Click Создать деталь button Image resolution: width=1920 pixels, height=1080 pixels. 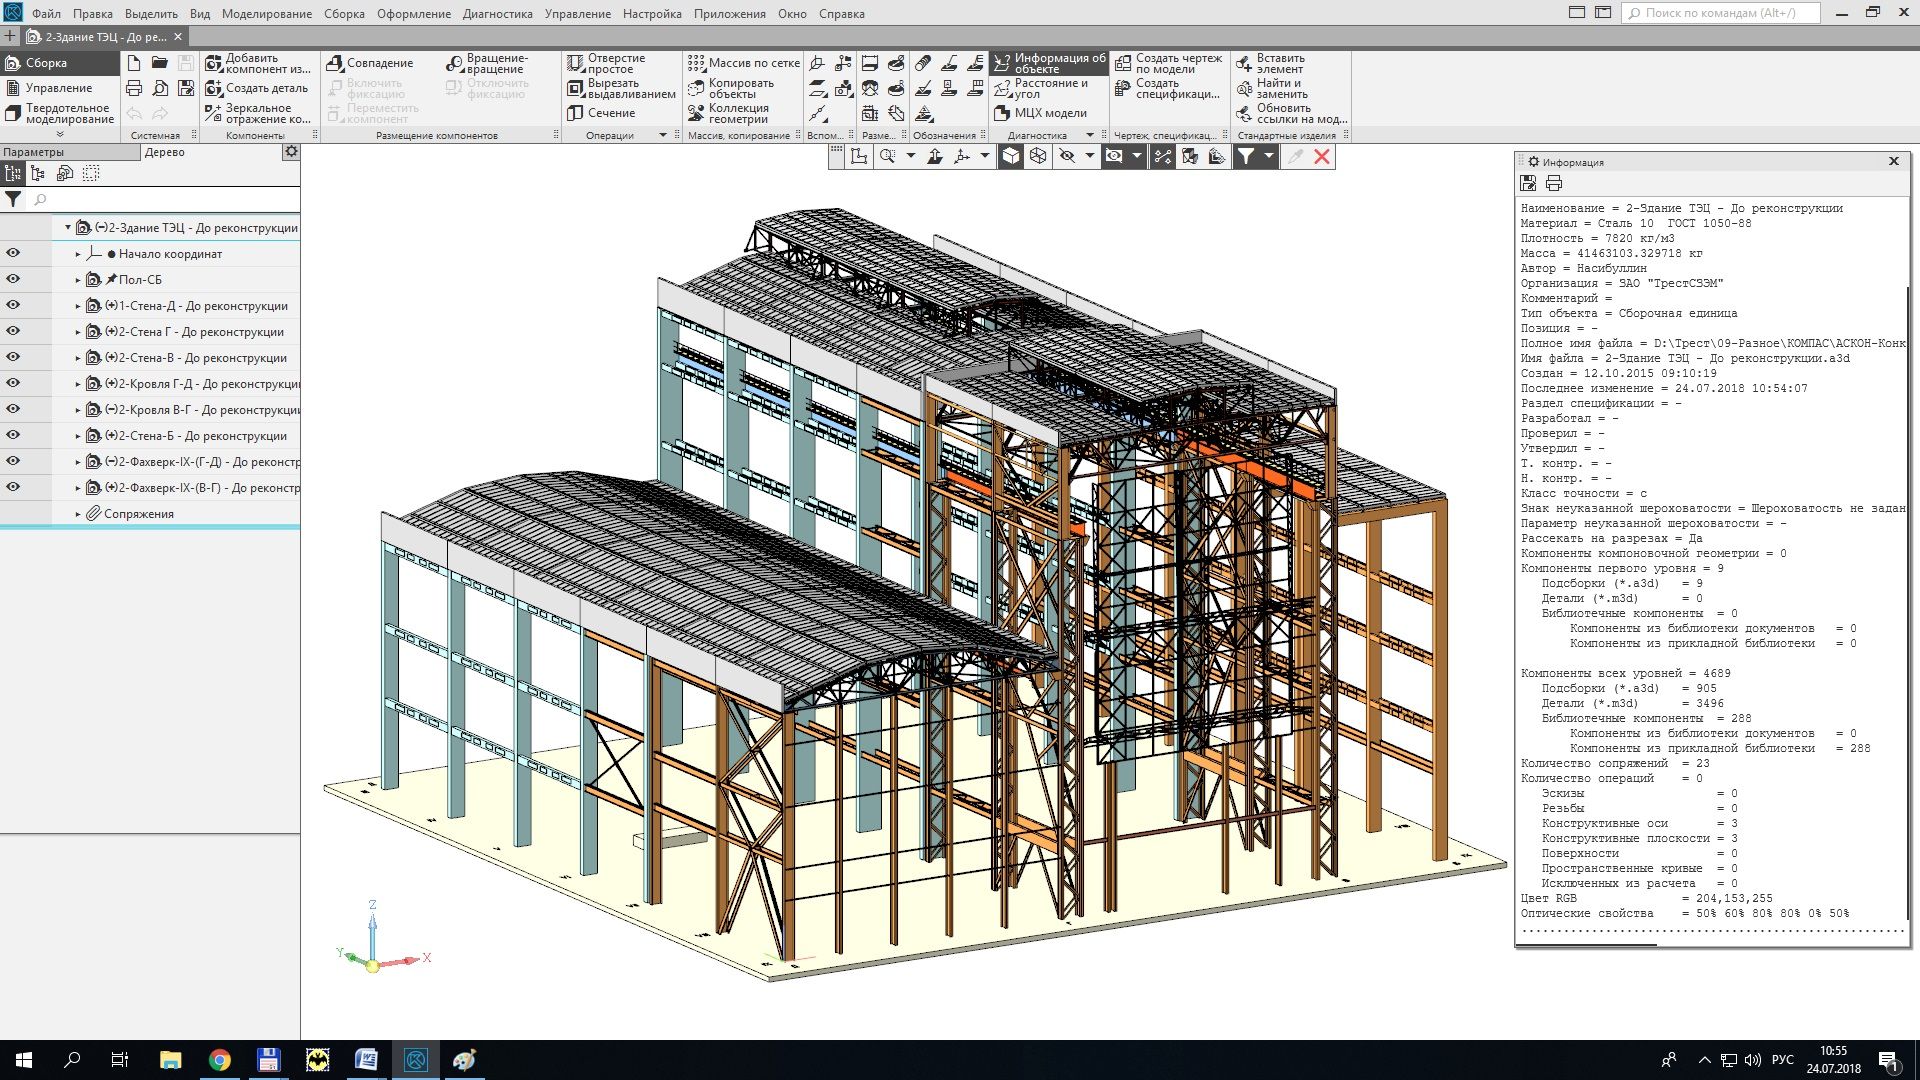tap(256, 88)
